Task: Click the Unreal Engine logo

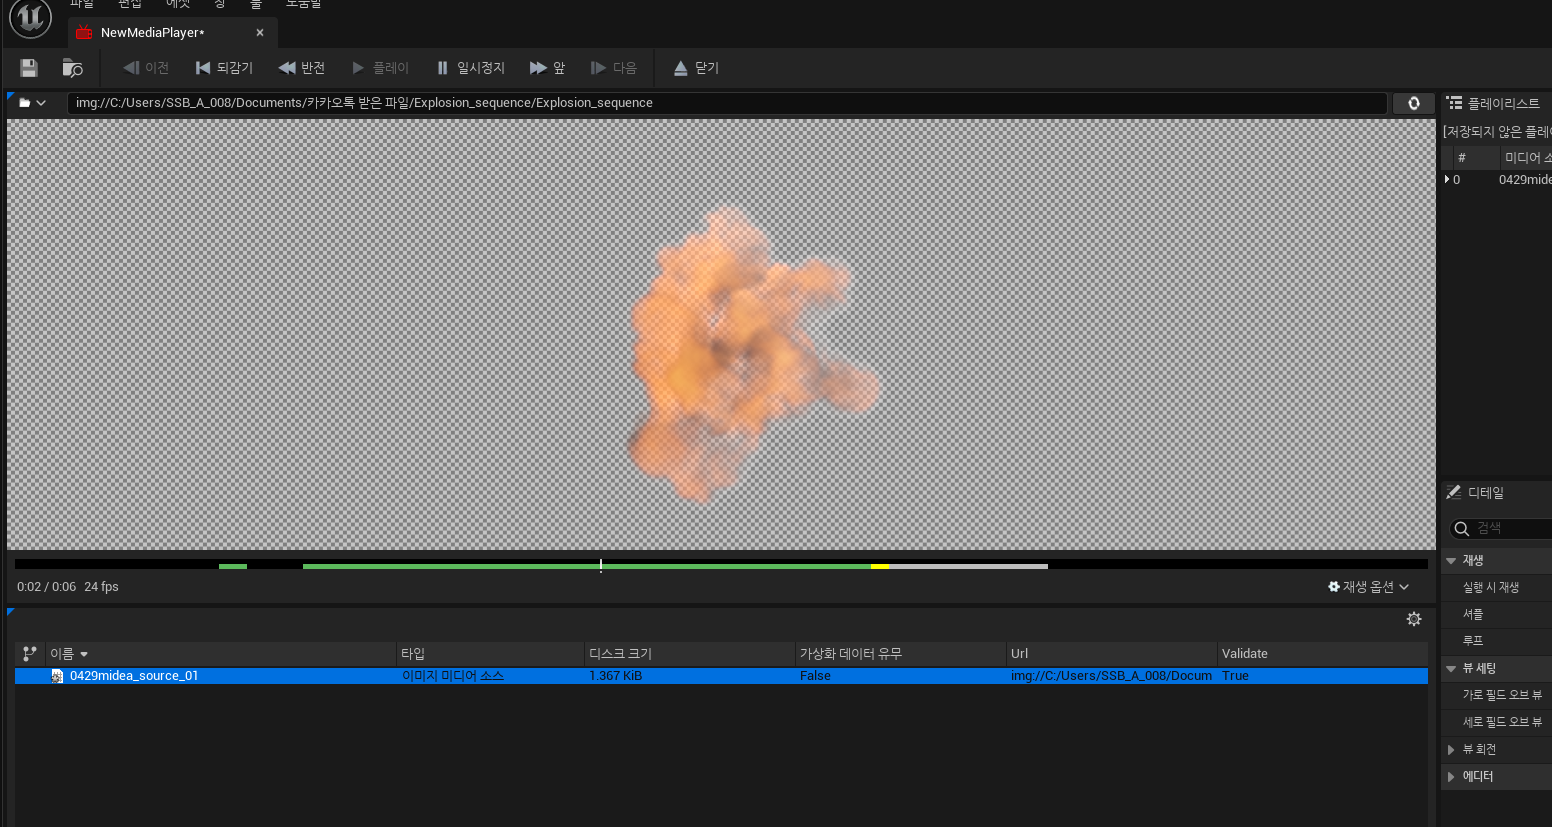Action: pyautogui.click(x=30, y=18)
